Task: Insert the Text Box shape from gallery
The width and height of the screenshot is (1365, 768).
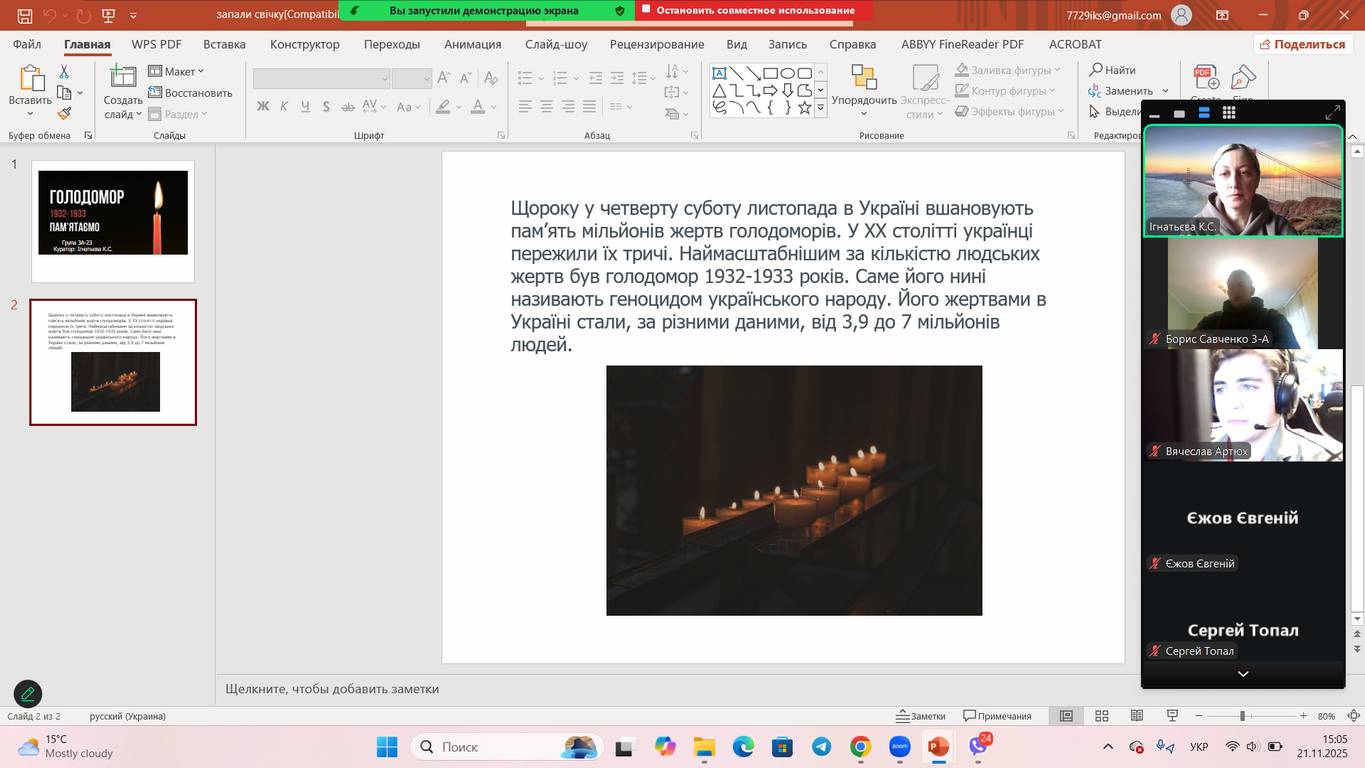Action: pyautogui.click(x=719, y=73)
